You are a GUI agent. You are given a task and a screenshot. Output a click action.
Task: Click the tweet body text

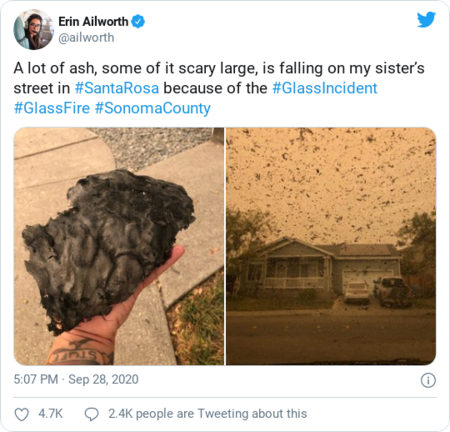point(219,88)
